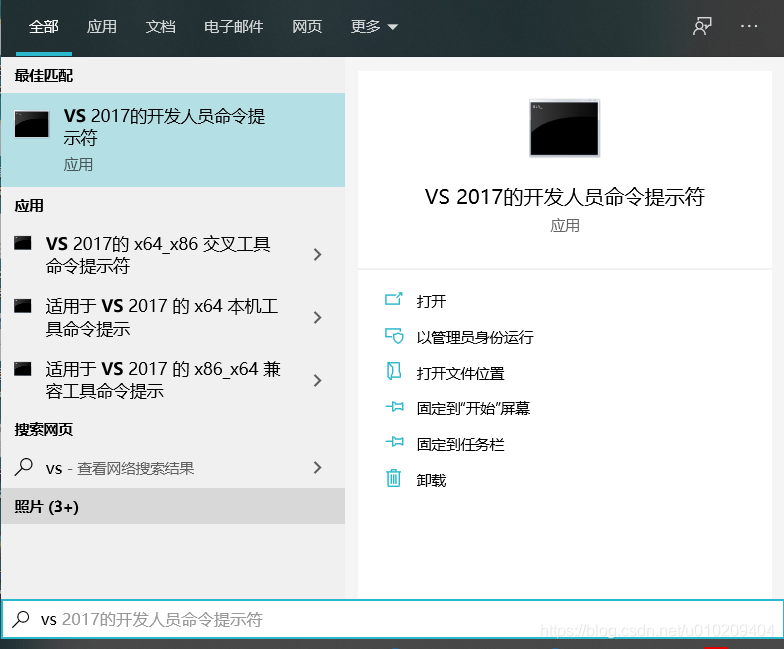This screenshot has width=784, height=649.
Task: Switch to the 全部 tab
Action: point(44,26)
